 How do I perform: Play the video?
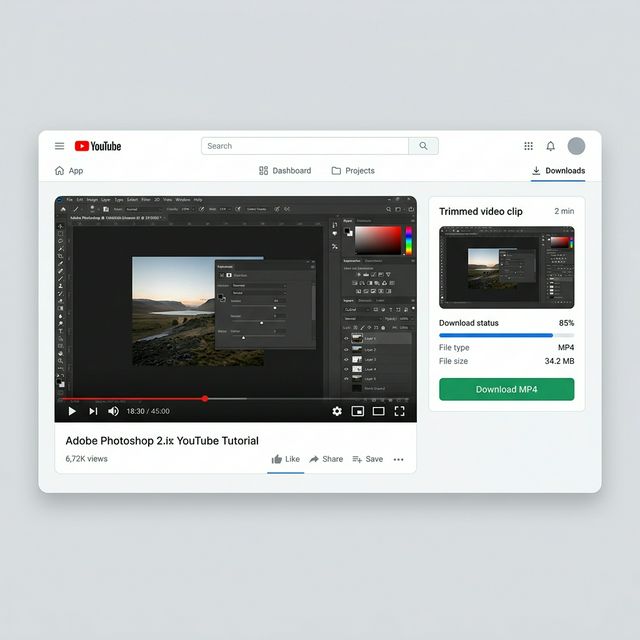pyautogui.click(x=72, y=411)
